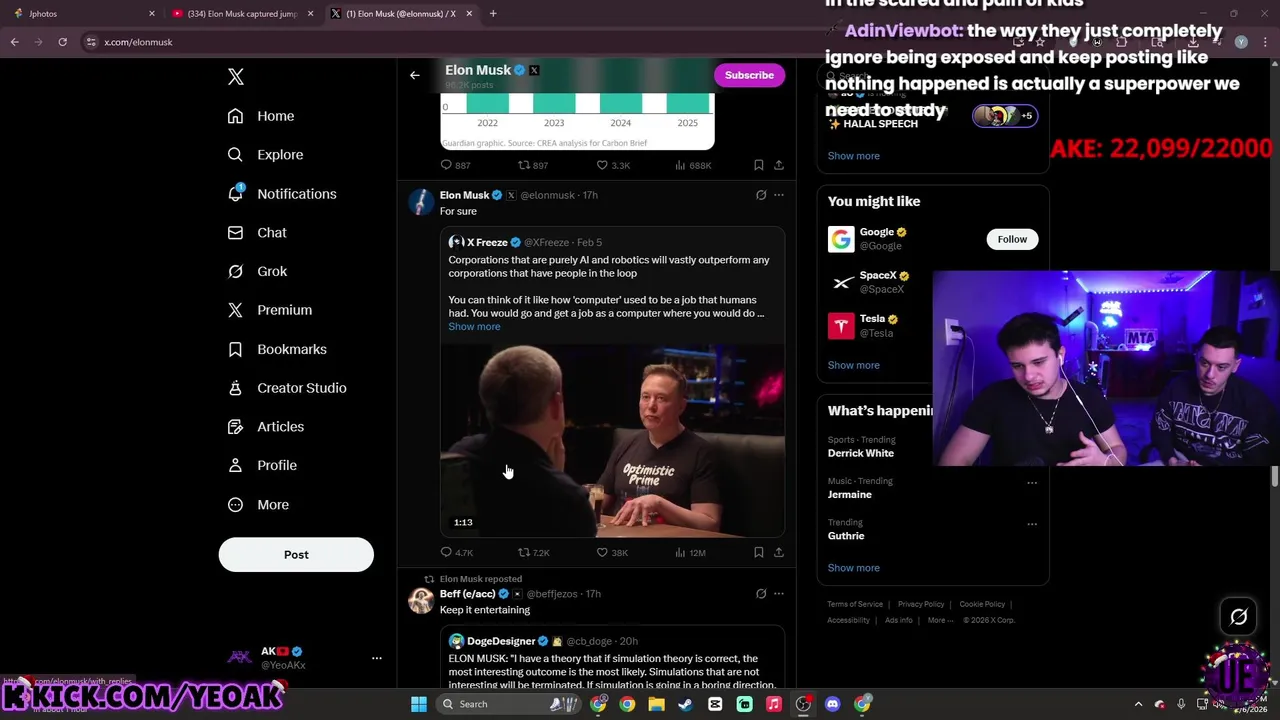Click the taskbar Search box

click(x=508, y=704)
